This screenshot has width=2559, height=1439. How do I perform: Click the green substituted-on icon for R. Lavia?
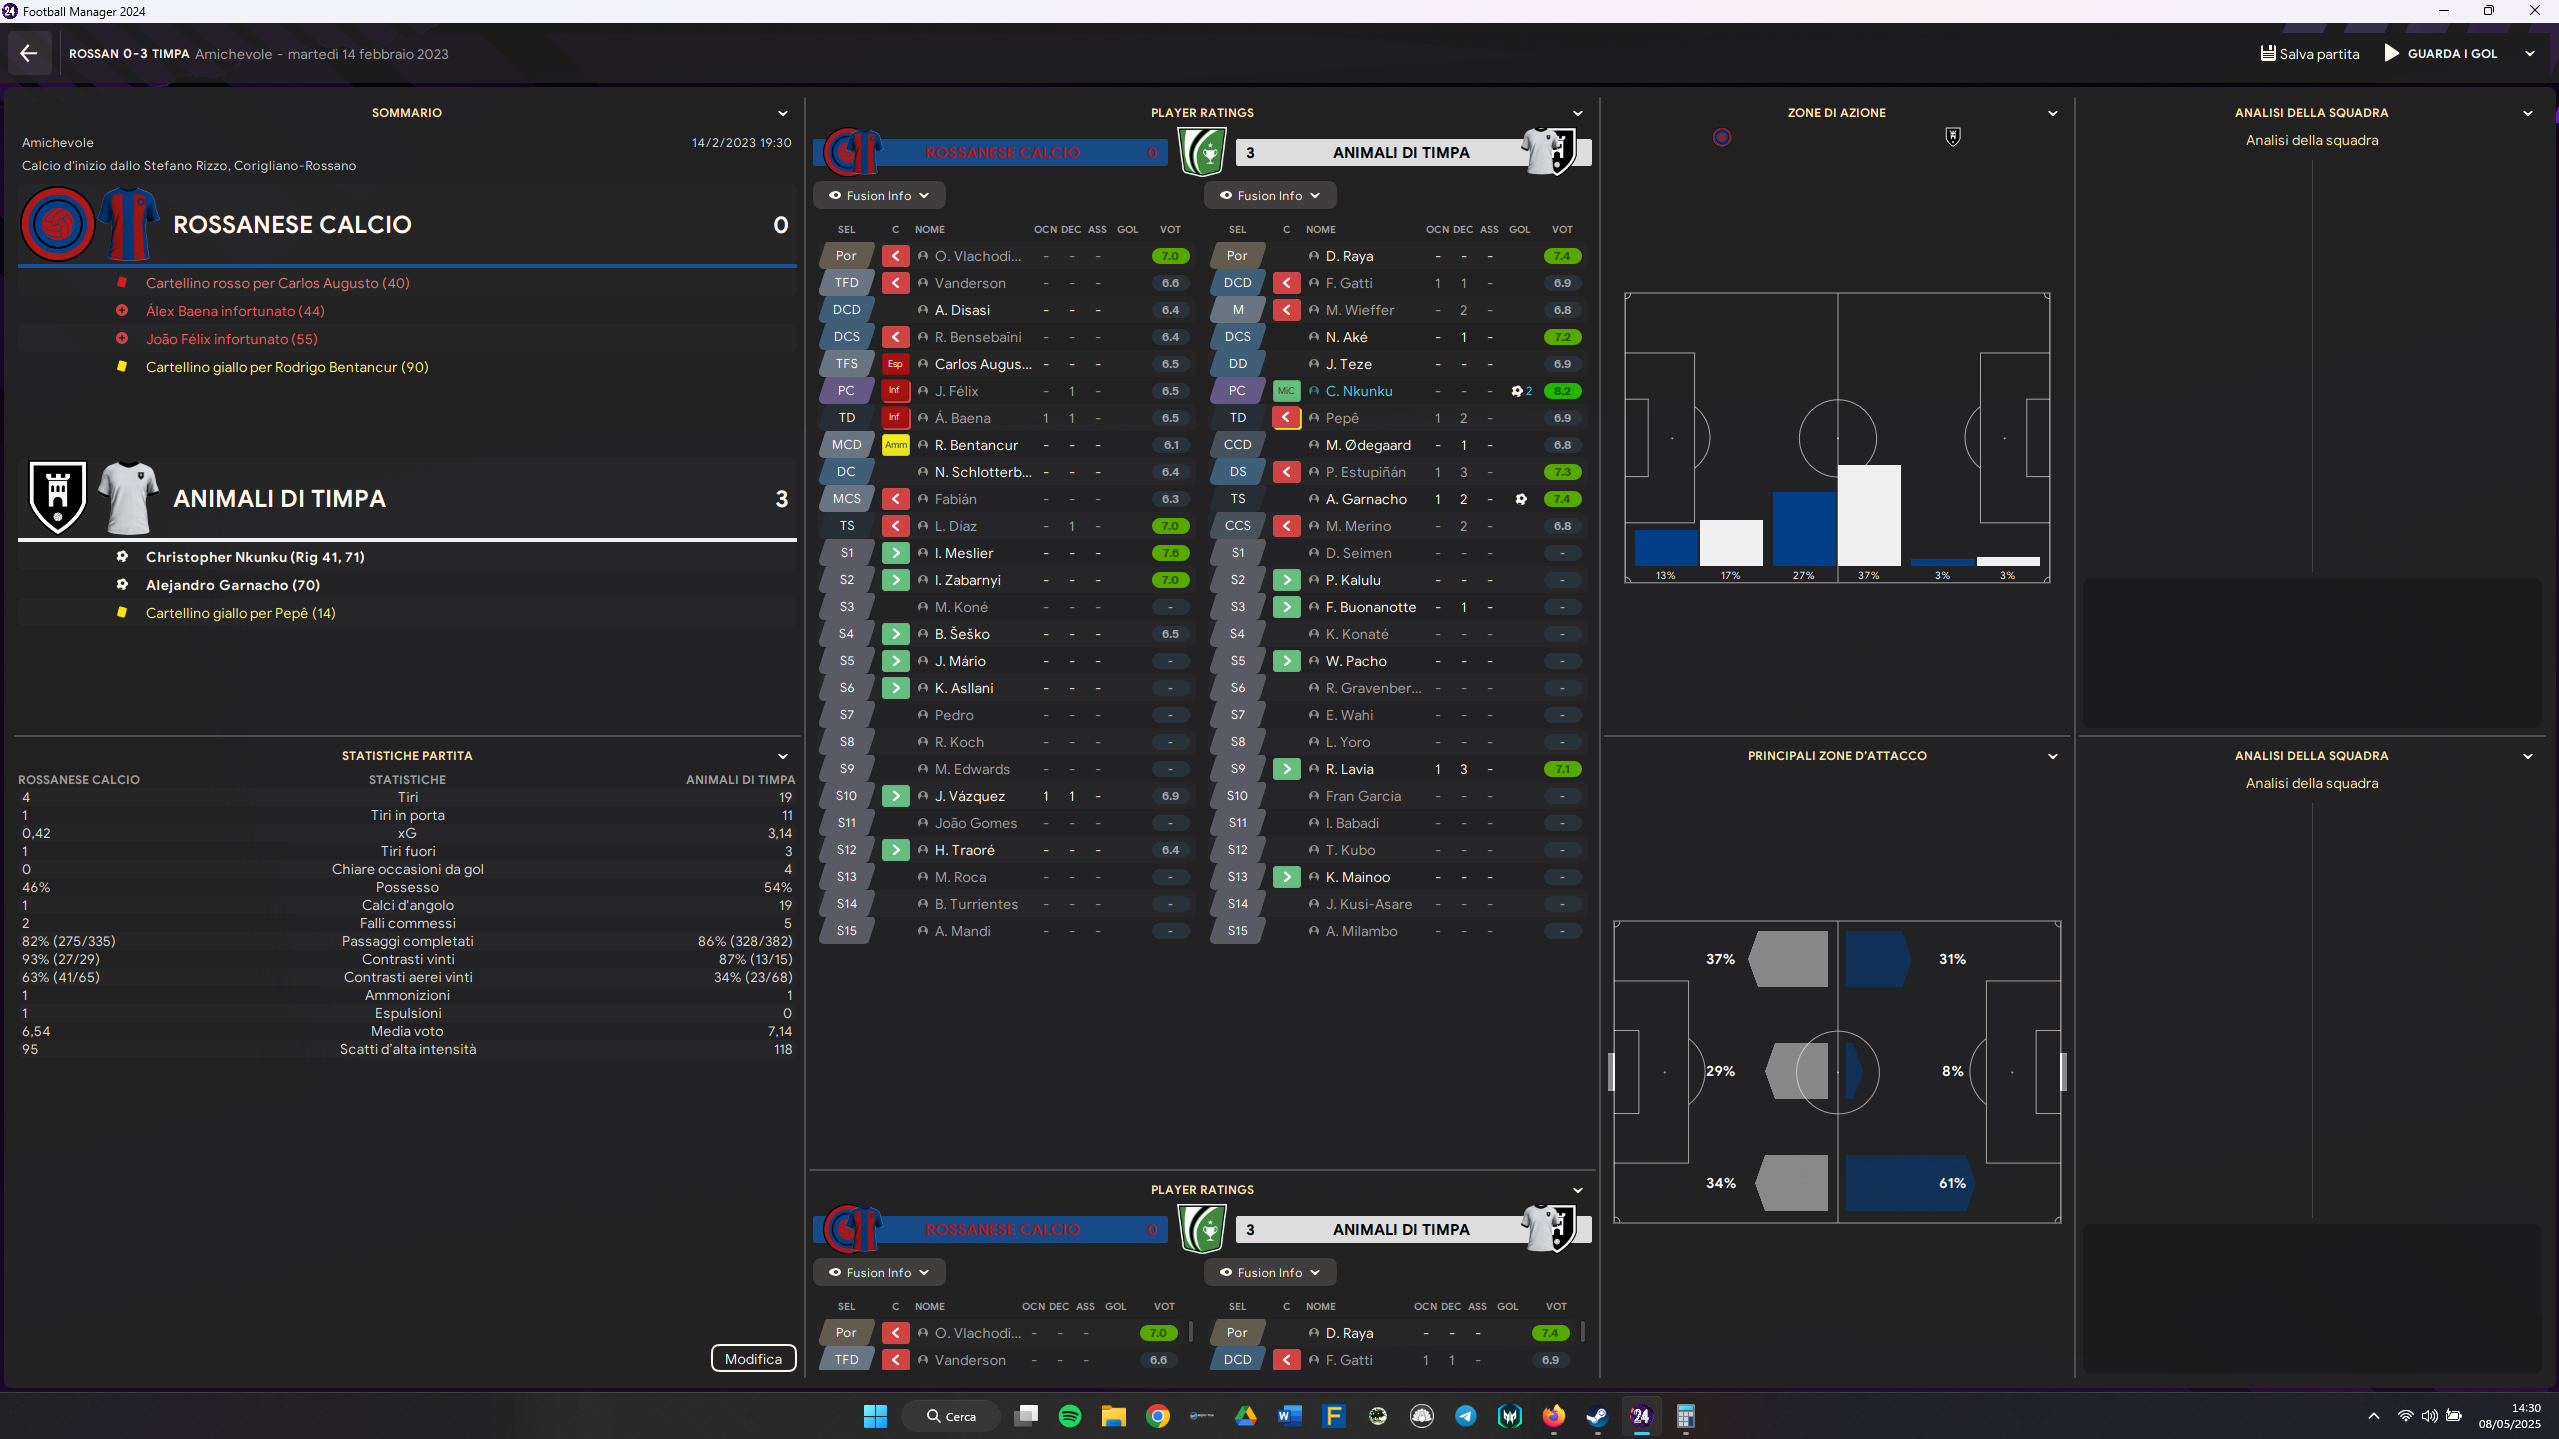1286,769
